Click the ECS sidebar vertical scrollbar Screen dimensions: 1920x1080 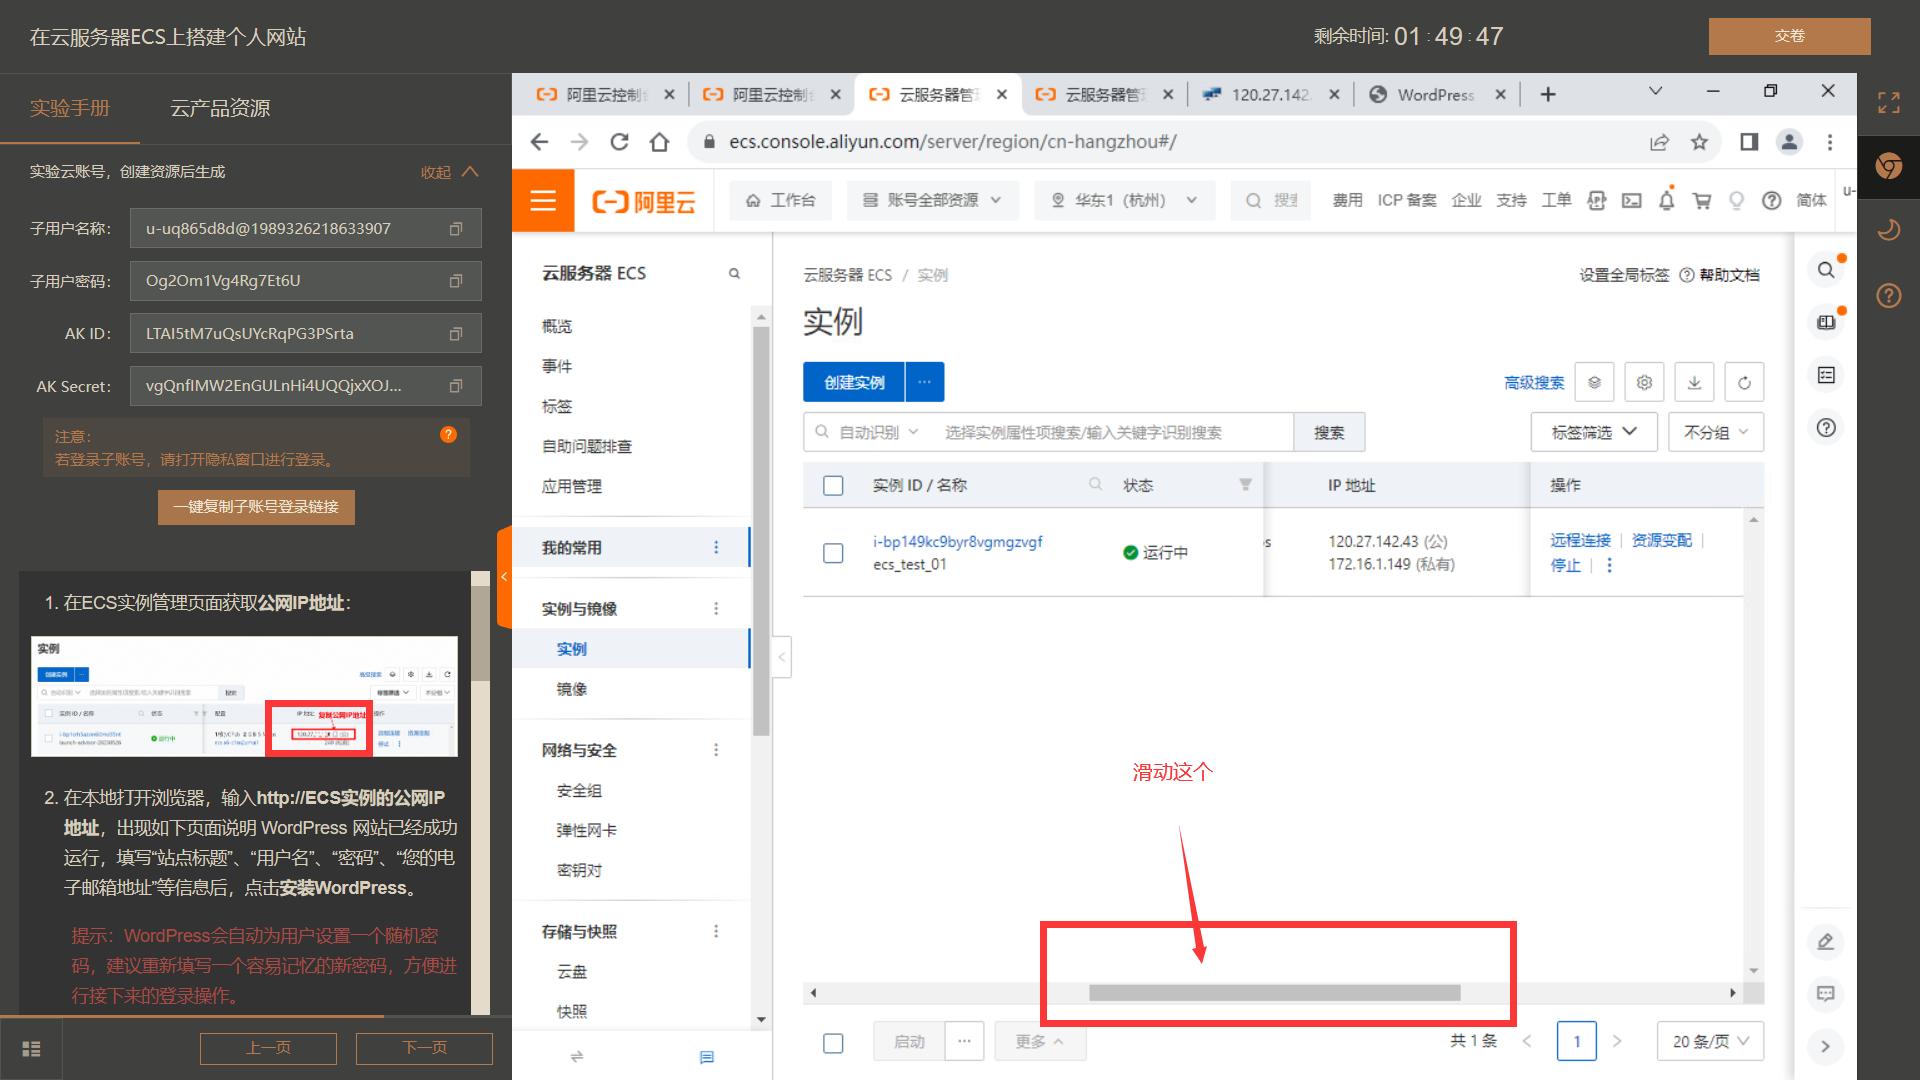coord(761,530)
